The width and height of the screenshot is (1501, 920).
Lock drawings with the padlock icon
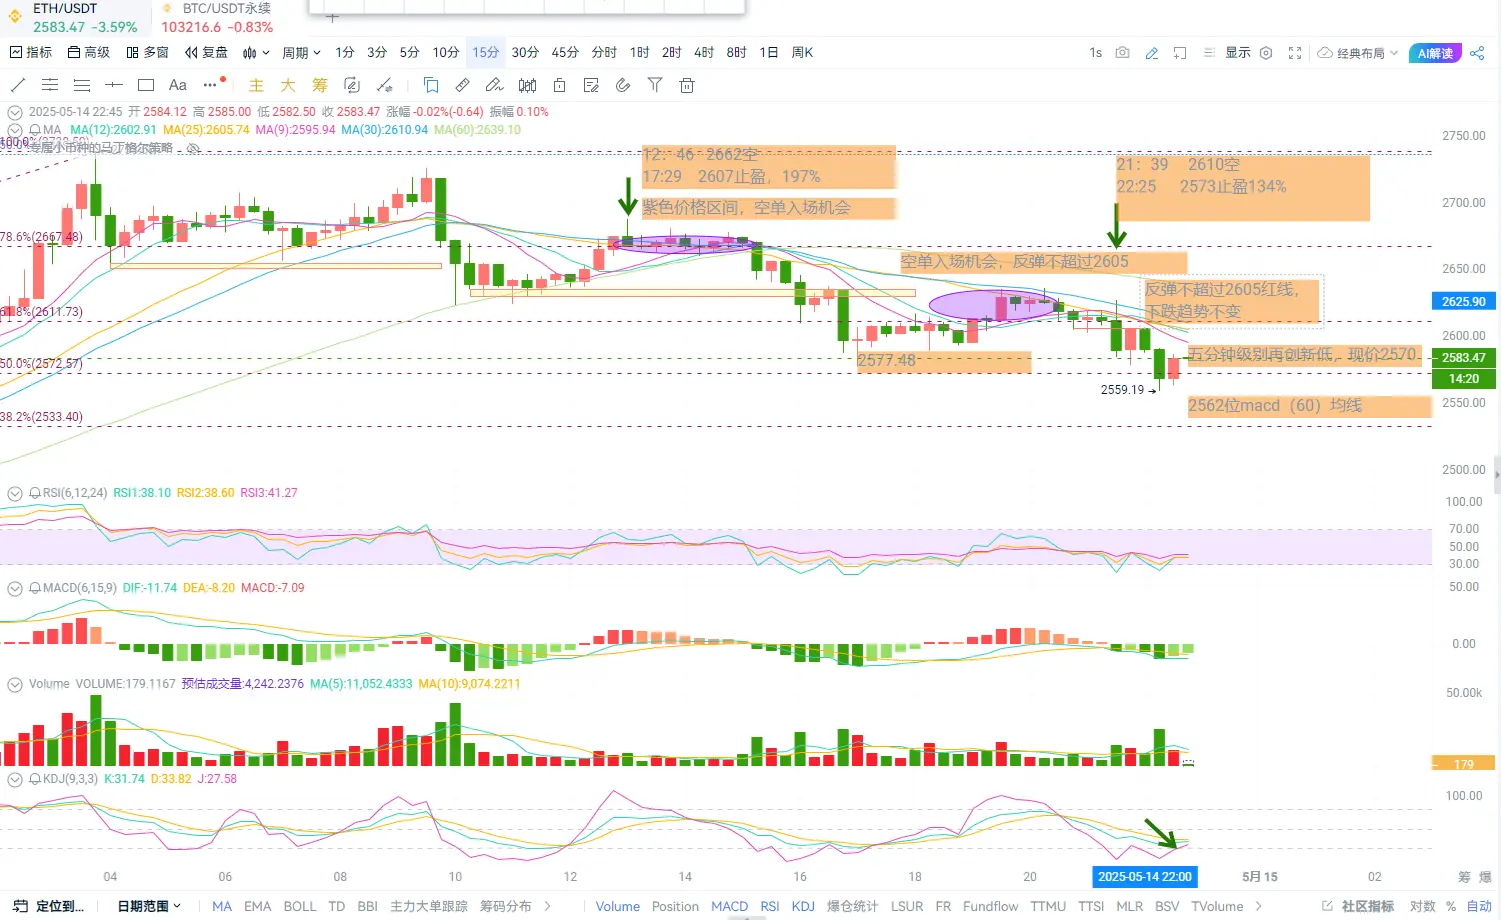pyautogui.click(x=560, y=85)
